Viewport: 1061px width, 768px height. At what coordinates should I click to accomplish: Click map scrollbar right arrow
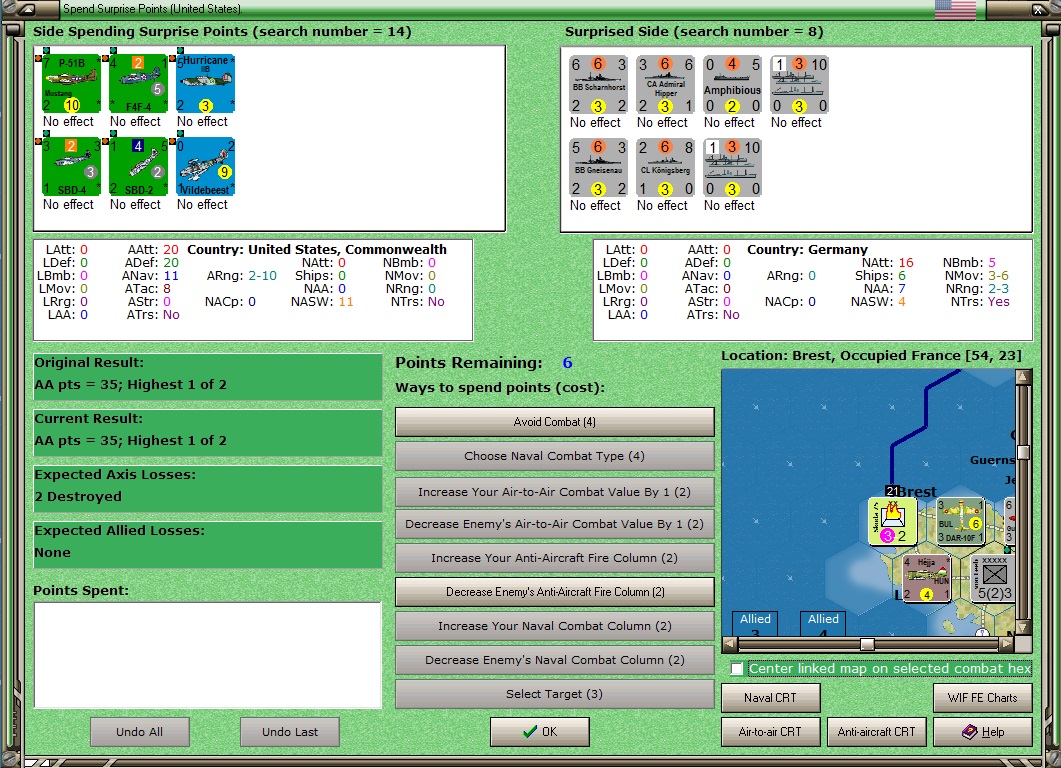1007,645
